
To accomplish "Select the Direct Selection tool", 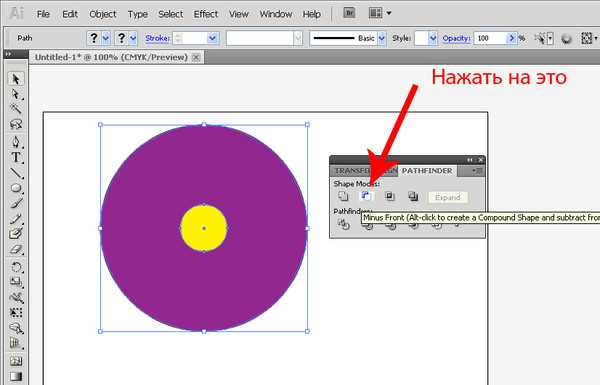I will [x=16, y=94].
